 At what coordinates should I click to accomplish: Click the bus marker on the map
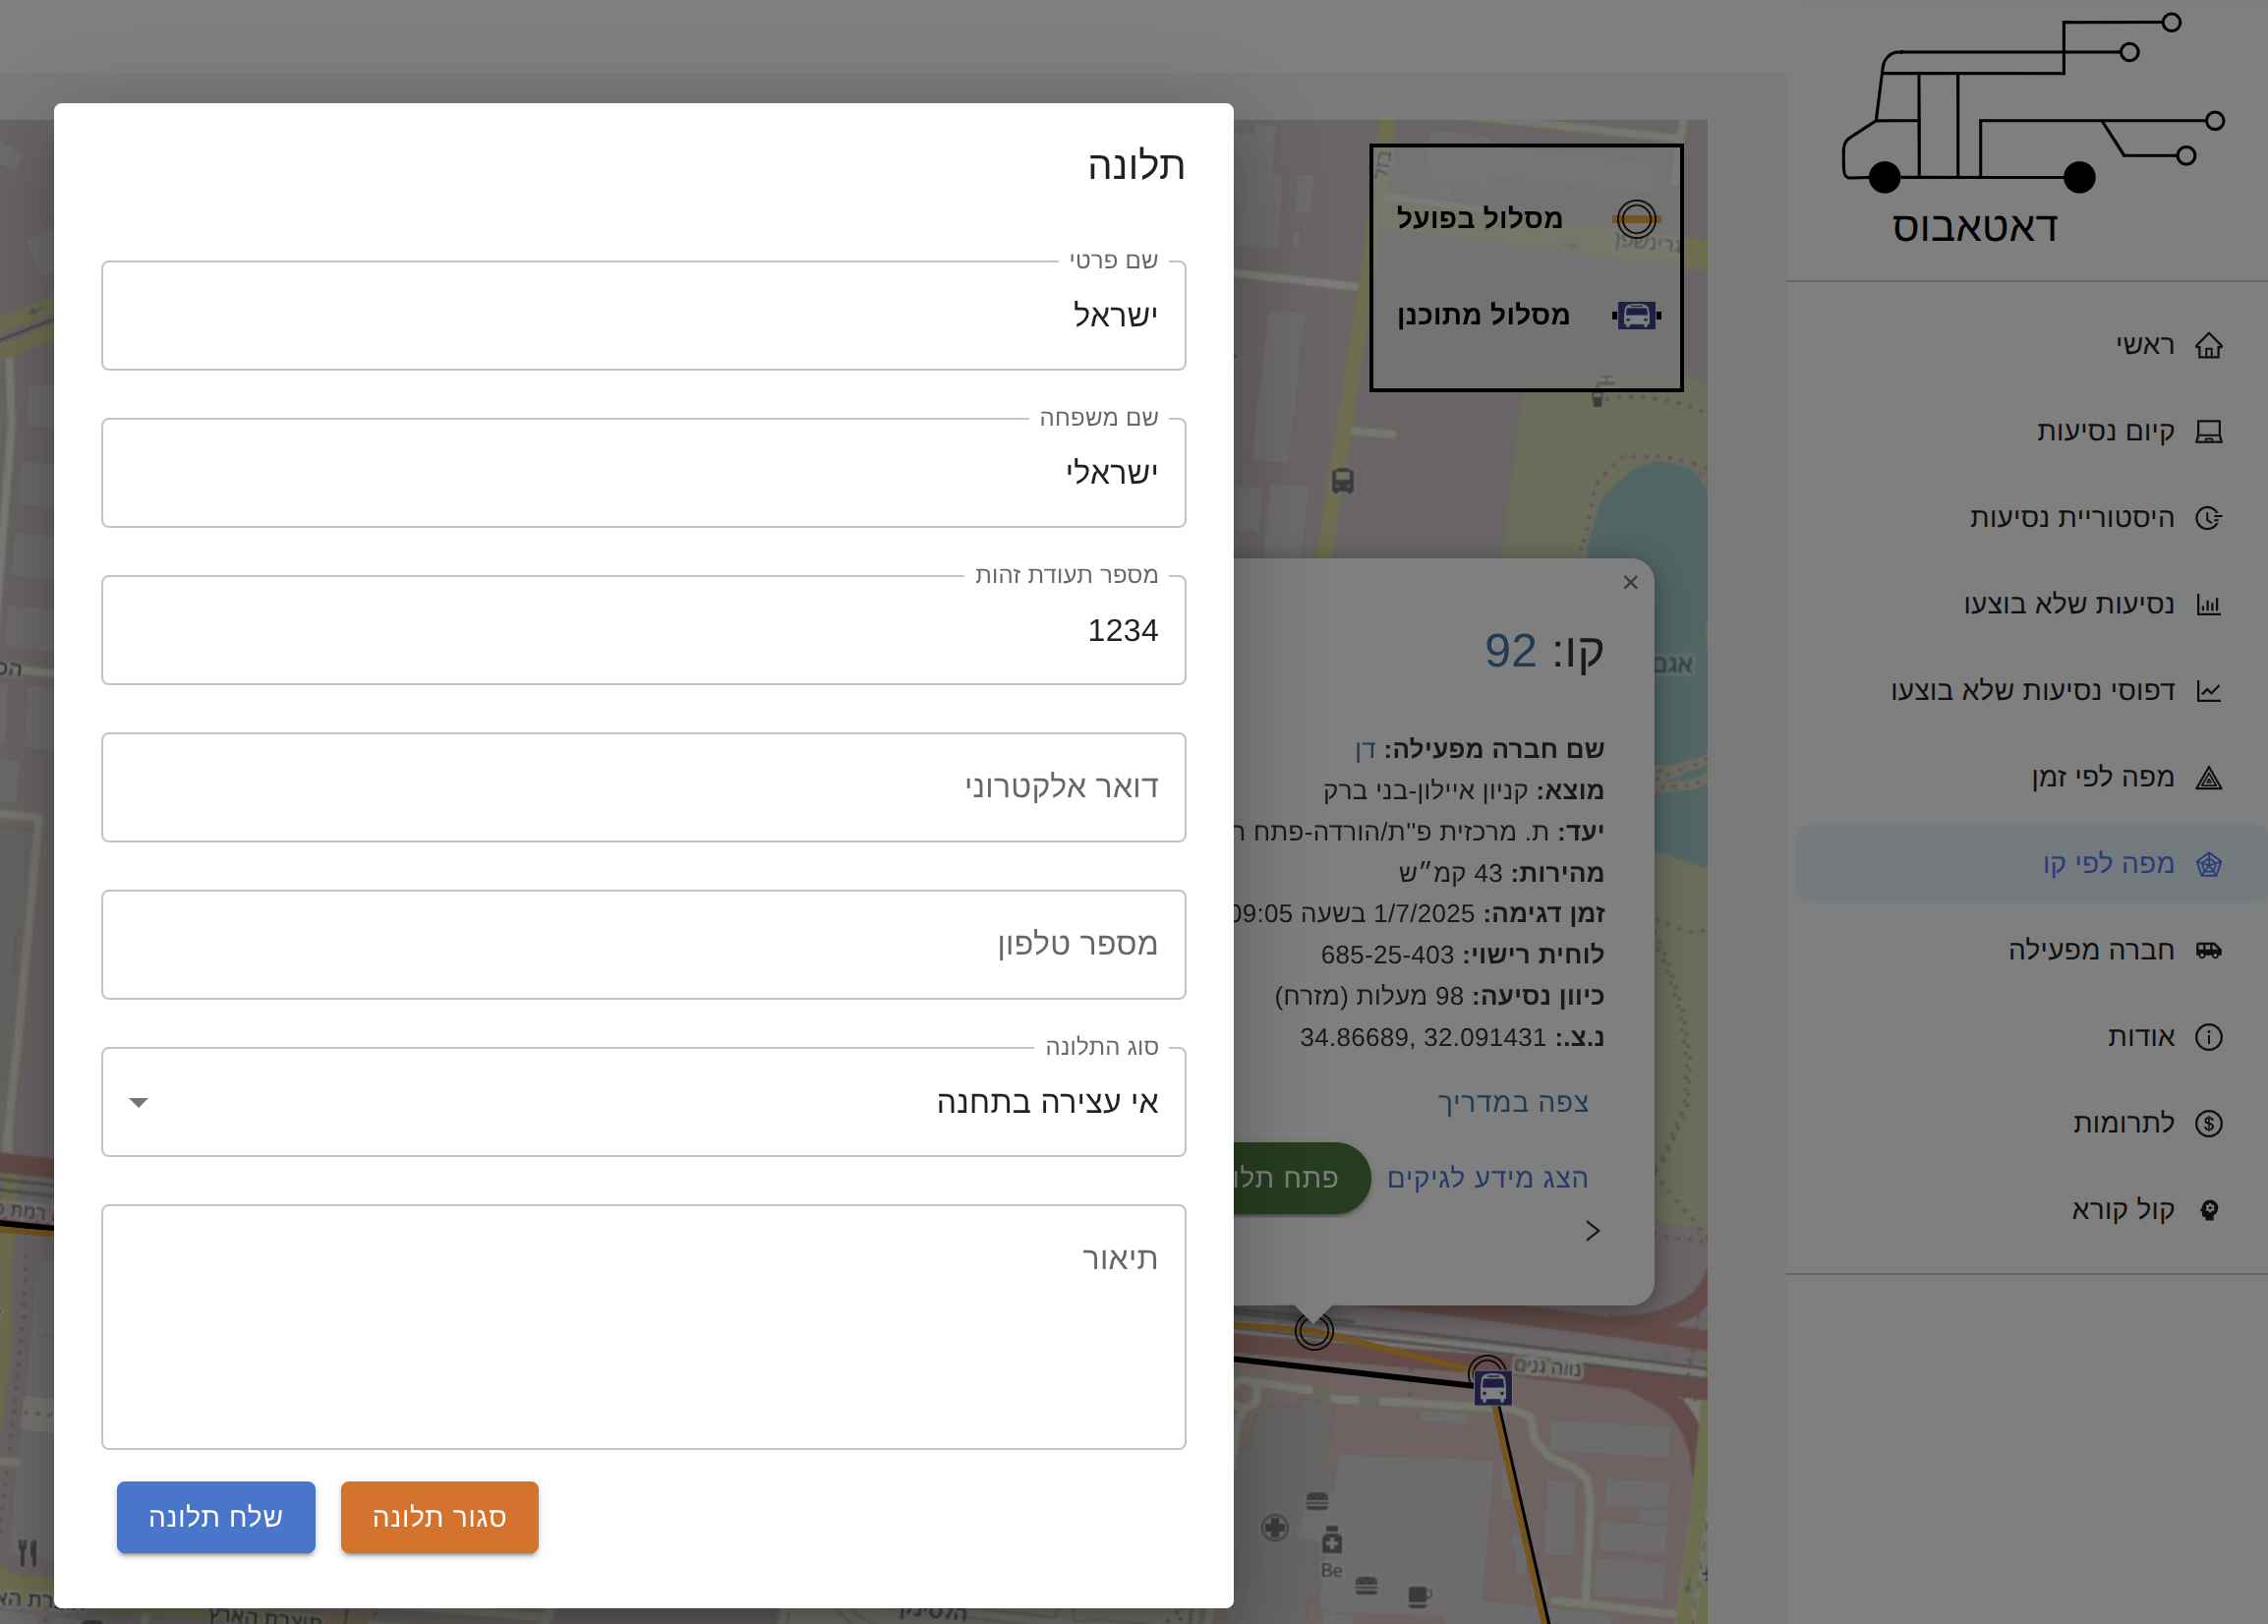1492,1387
